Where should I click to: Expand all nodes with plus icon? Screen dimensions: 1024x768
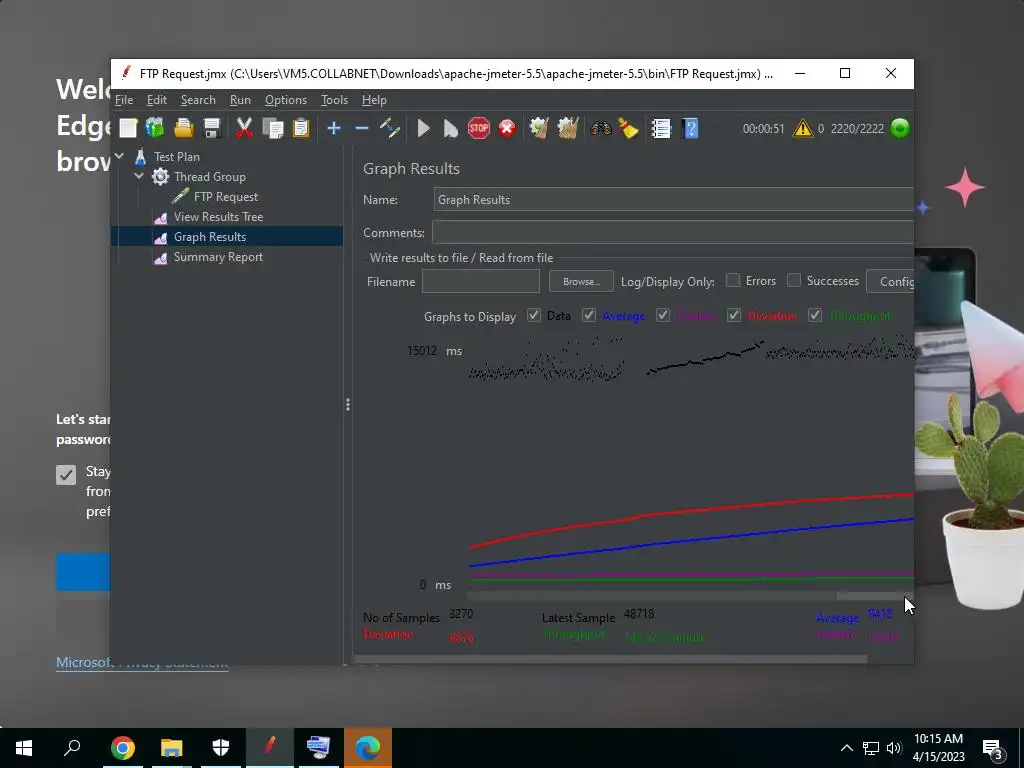[334, 128]
